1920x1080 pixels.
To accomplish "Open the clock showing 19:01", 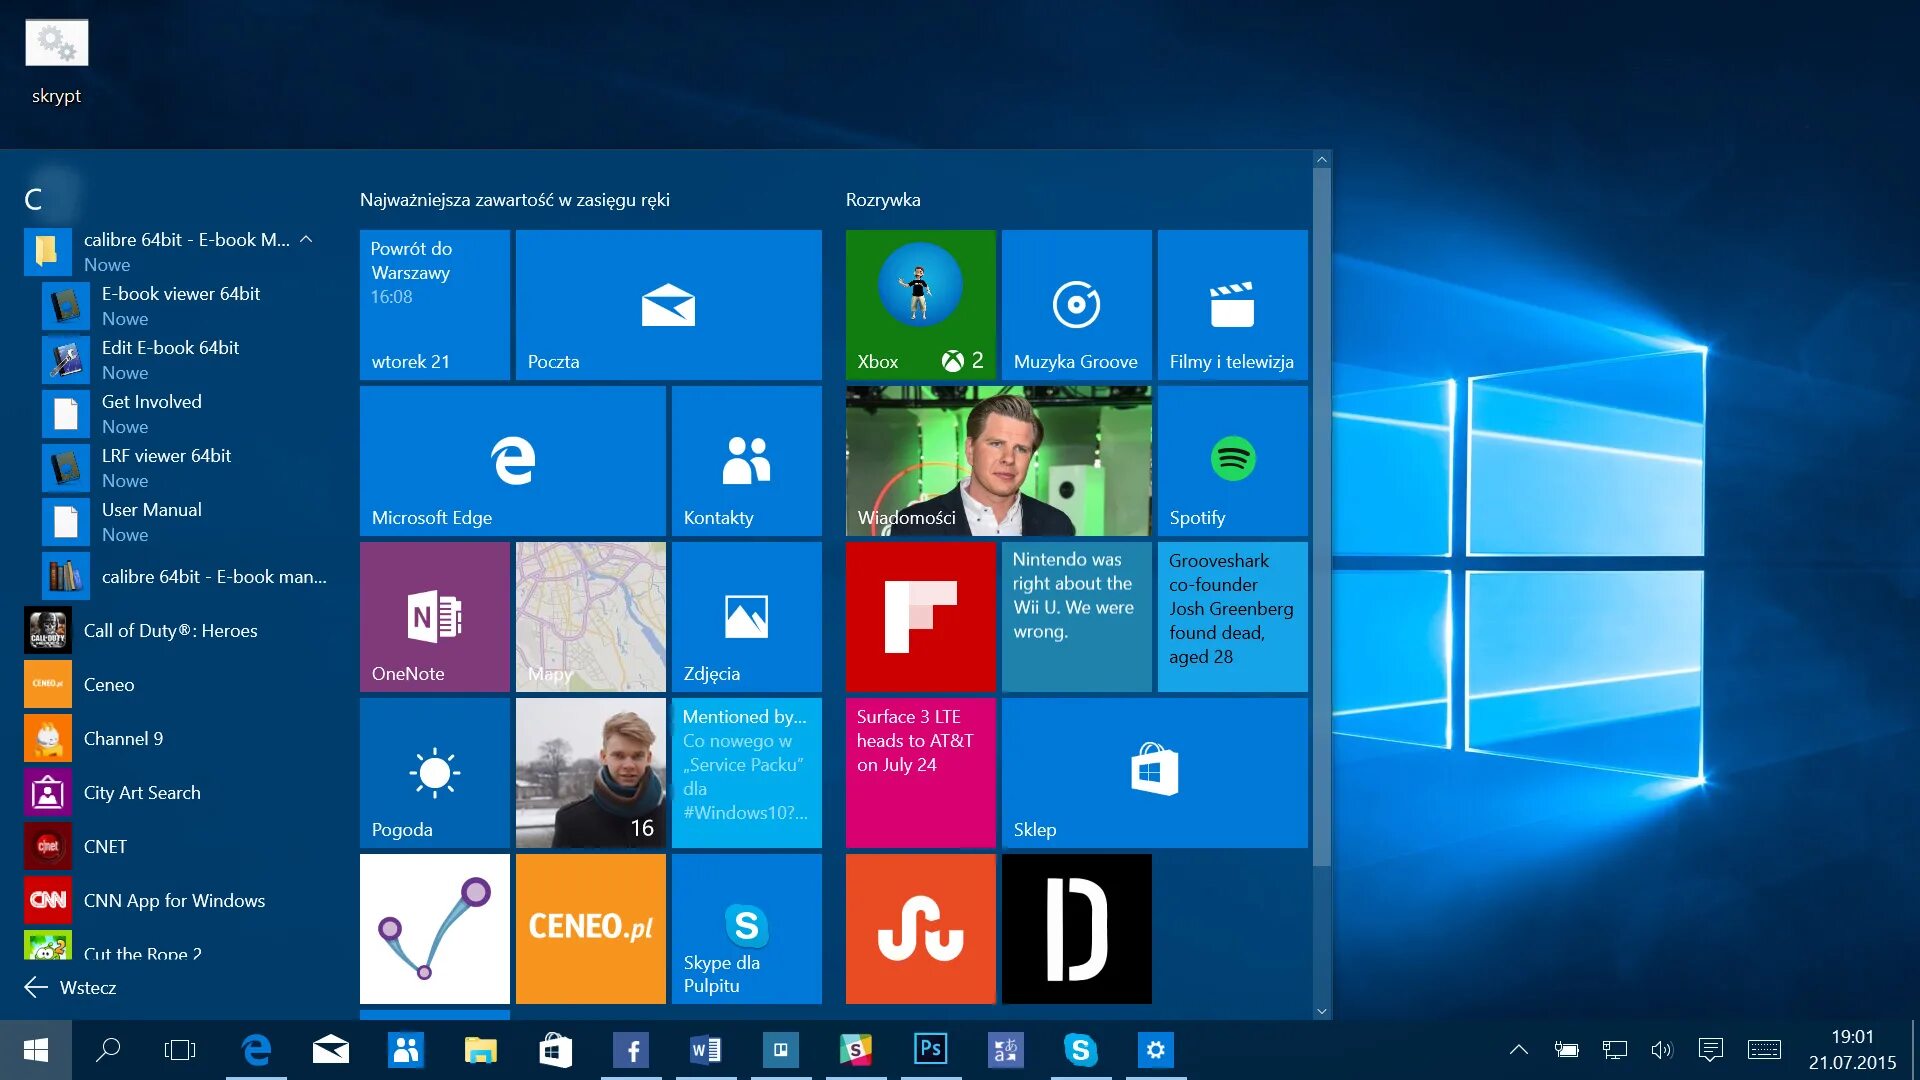I will (1852, 1050).
